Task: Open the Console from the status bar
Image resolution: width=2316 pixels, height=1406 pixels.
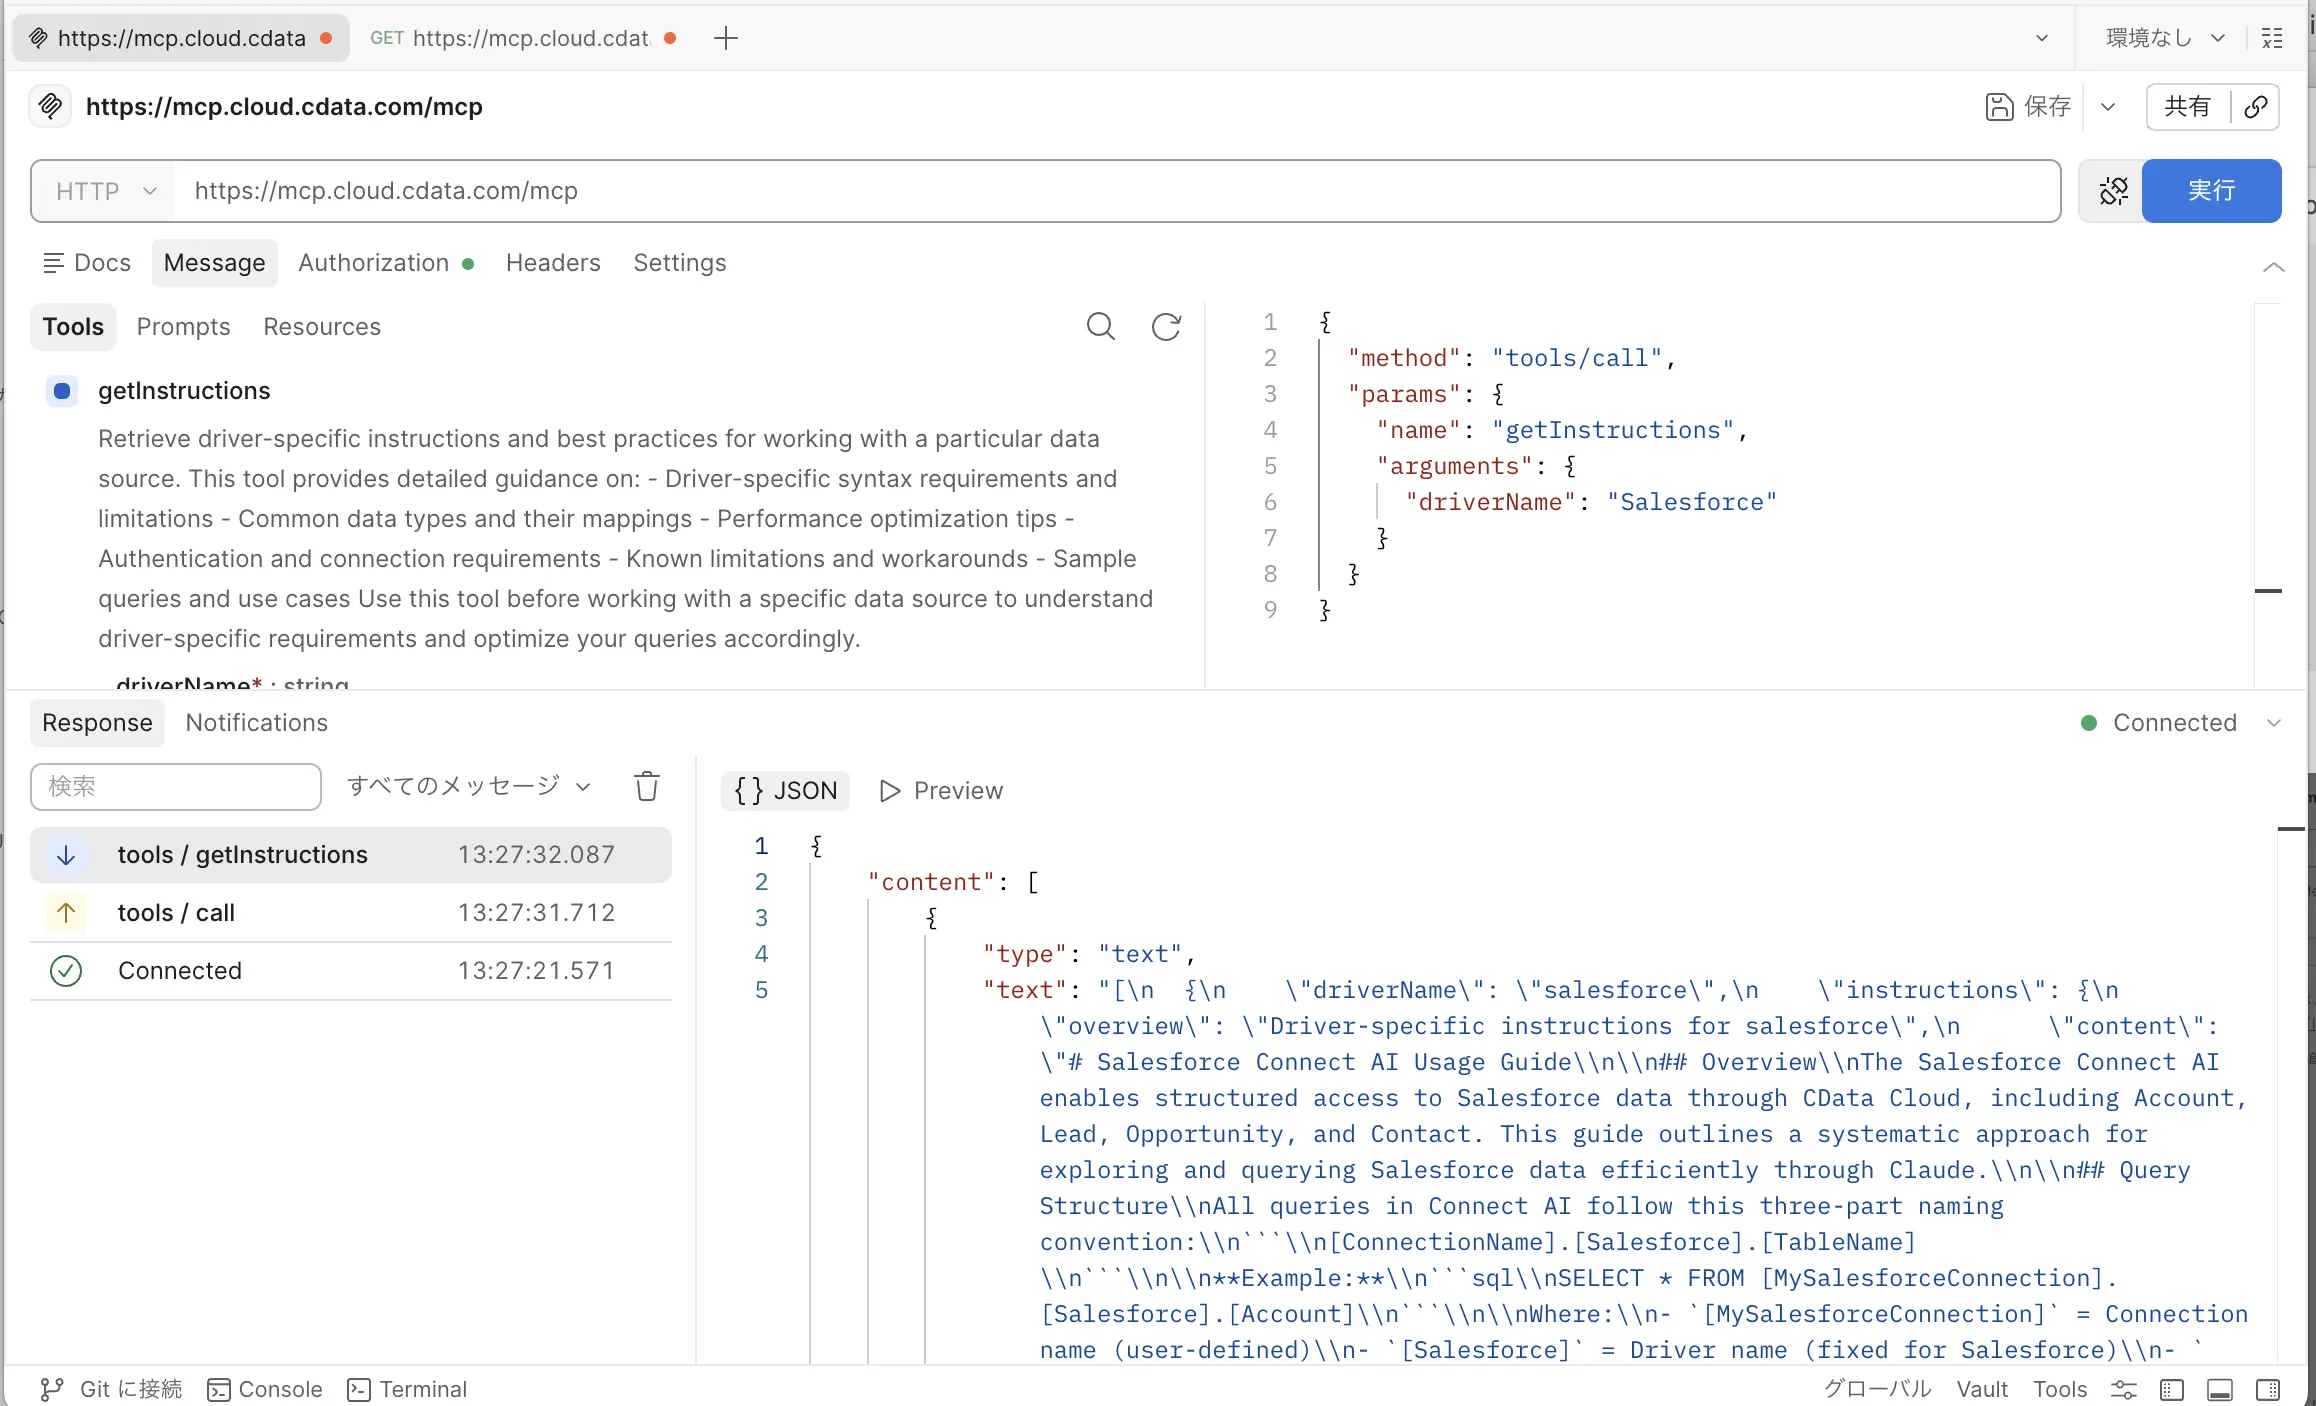Action: 265,1389
